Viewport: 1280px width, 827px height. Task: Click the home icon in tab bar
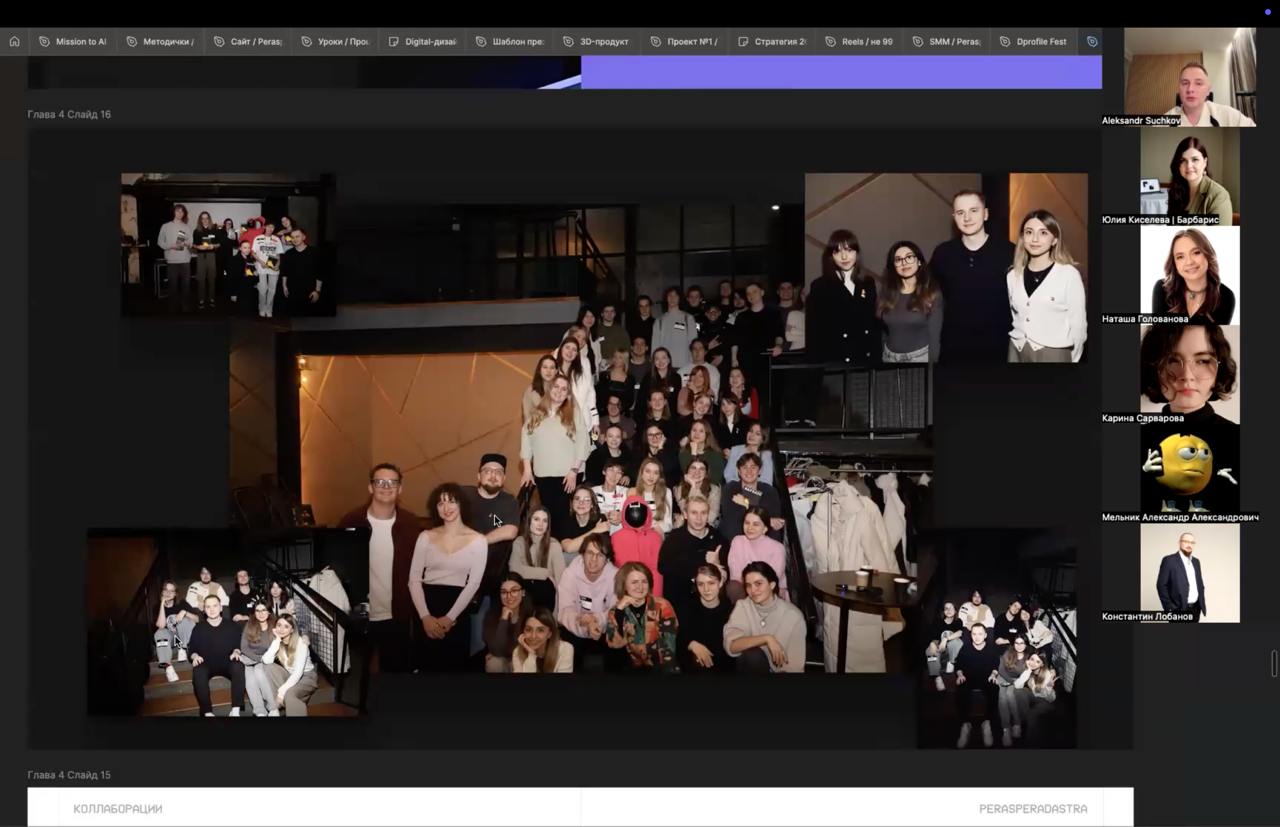click(14, 42)
